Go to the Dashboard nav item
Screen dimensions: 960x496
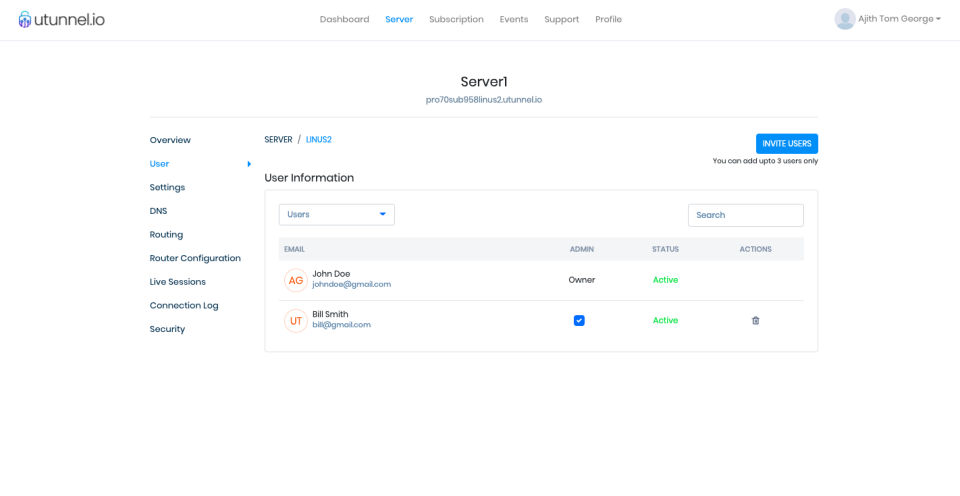pyautogui.click(x=344, y=19)
